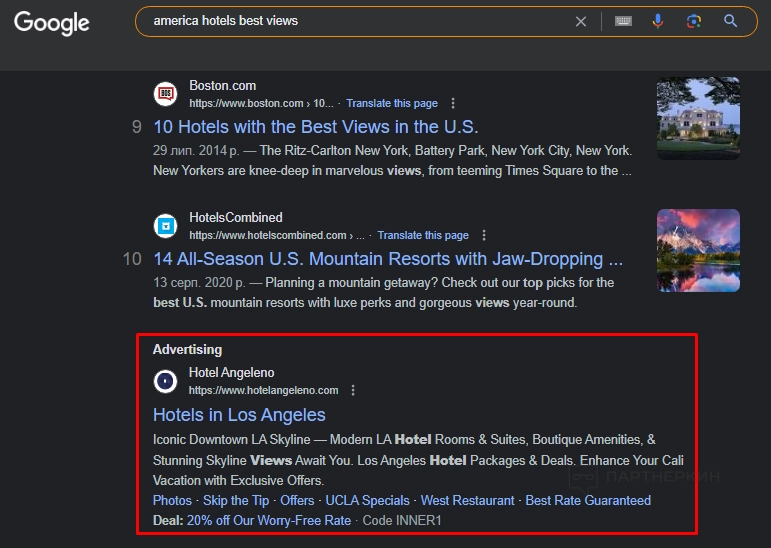Translate the HotelsCombined page
The image size is (771, 548).
point(423,235)
